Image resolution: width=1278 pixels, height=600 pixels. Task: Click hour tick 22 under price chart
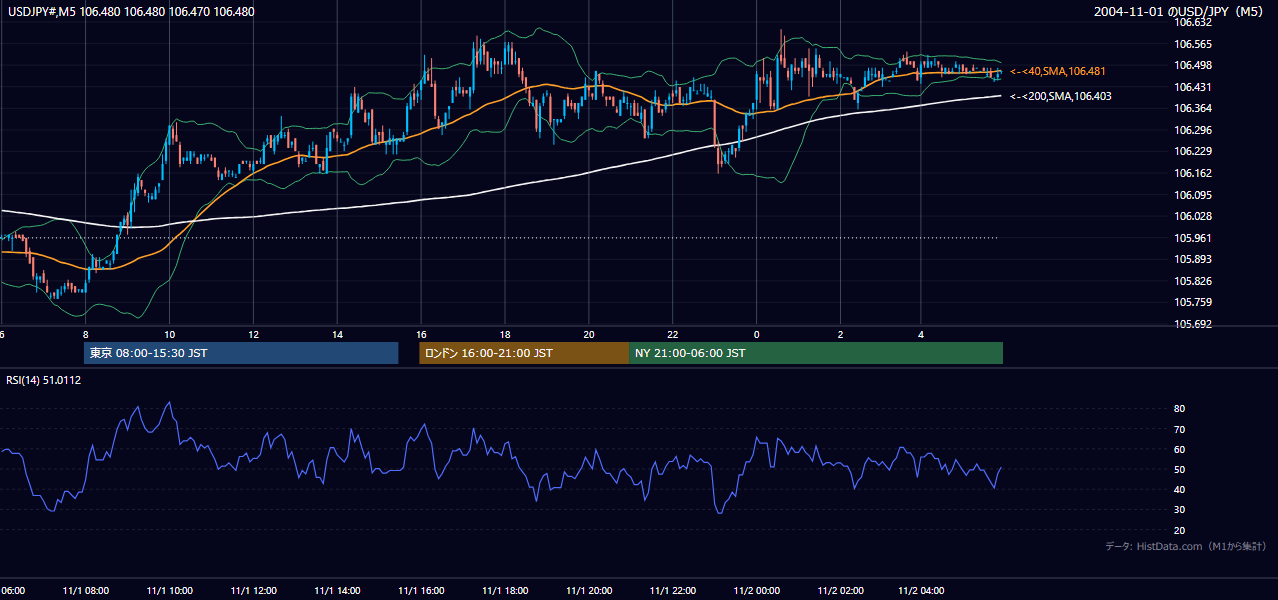pyautogui.click(x=673, y=334)
